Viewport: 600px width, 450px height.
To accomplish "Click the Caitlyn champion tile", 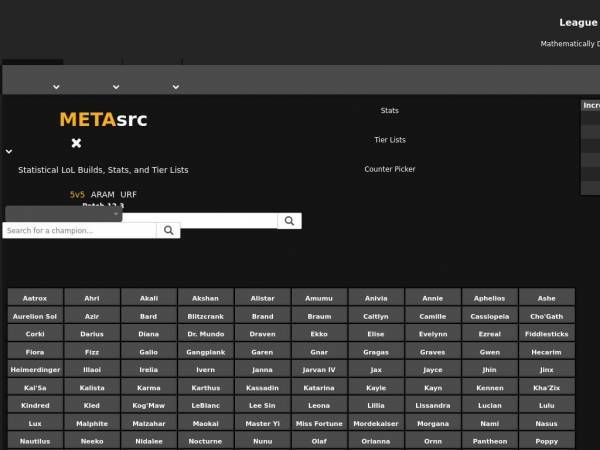I will tap(376, 316).
